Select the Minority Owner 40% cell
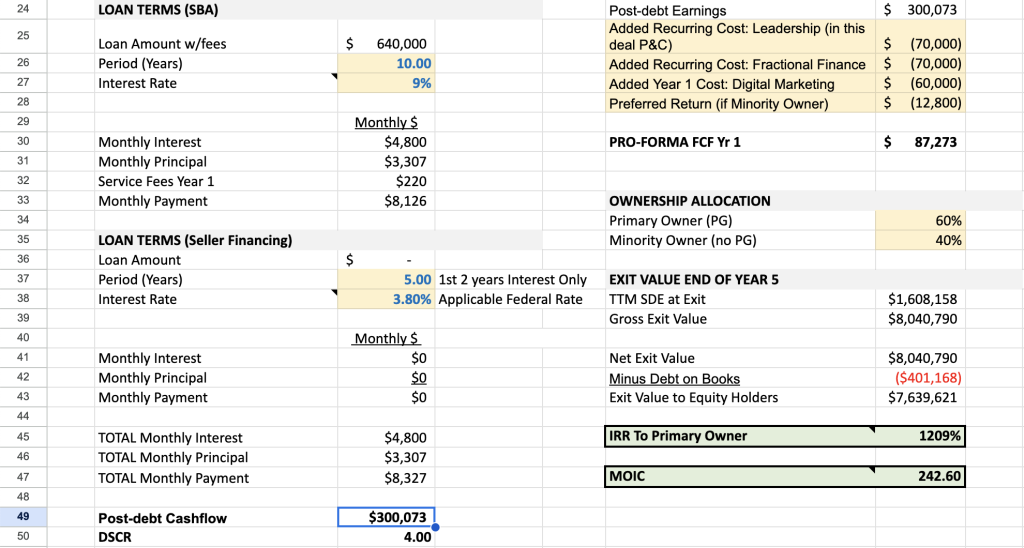The image size is (1024, 548). click(x=920, y=240)
